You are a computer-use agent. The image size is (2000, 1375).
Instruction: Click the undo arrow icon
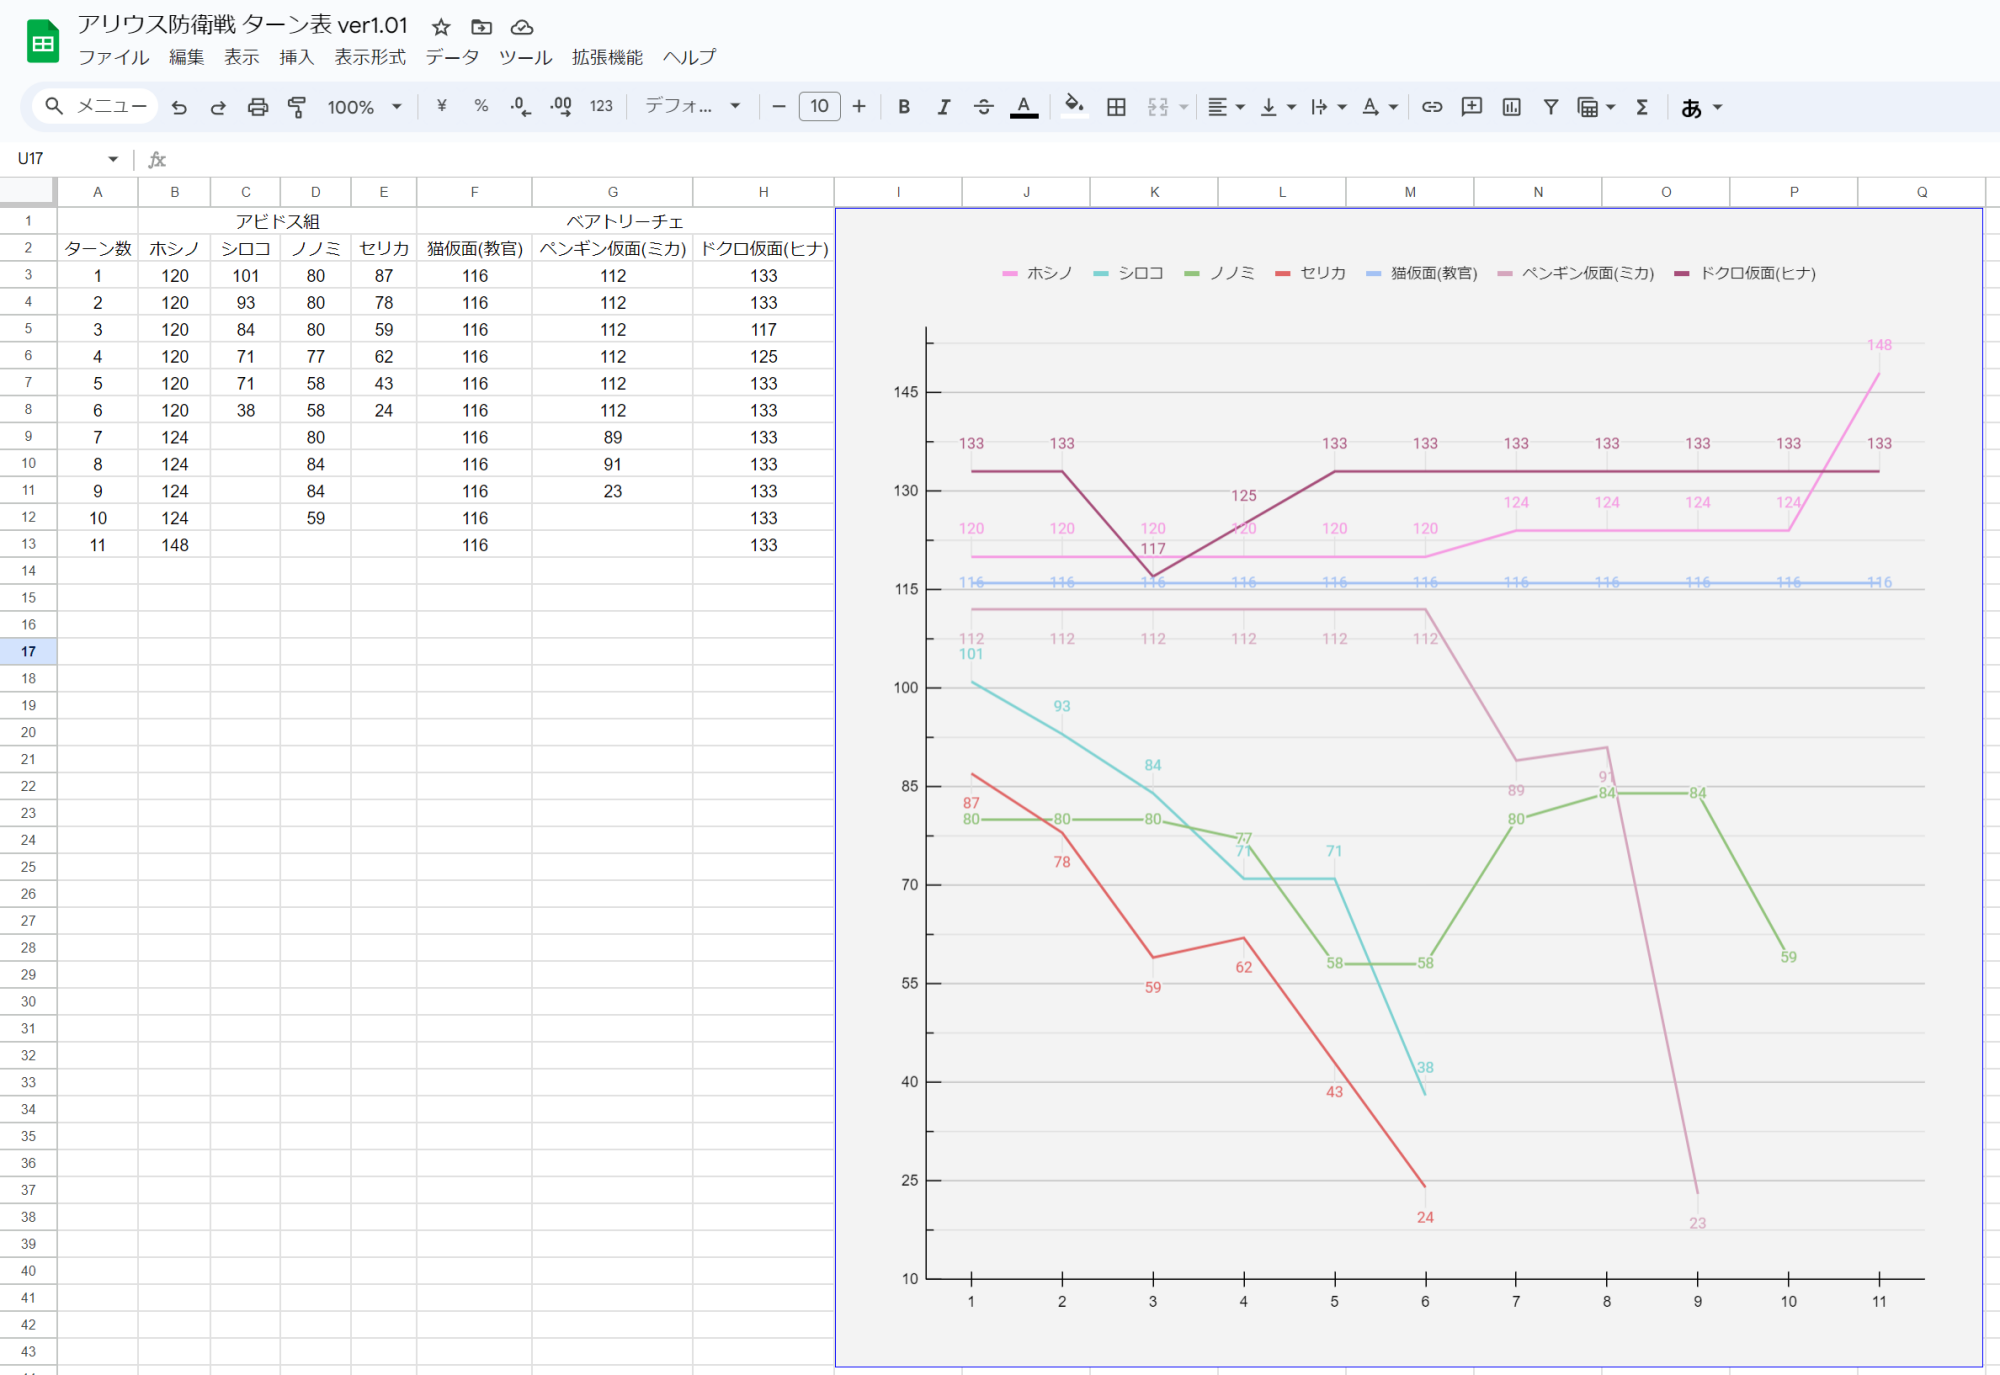pos(179,107)
